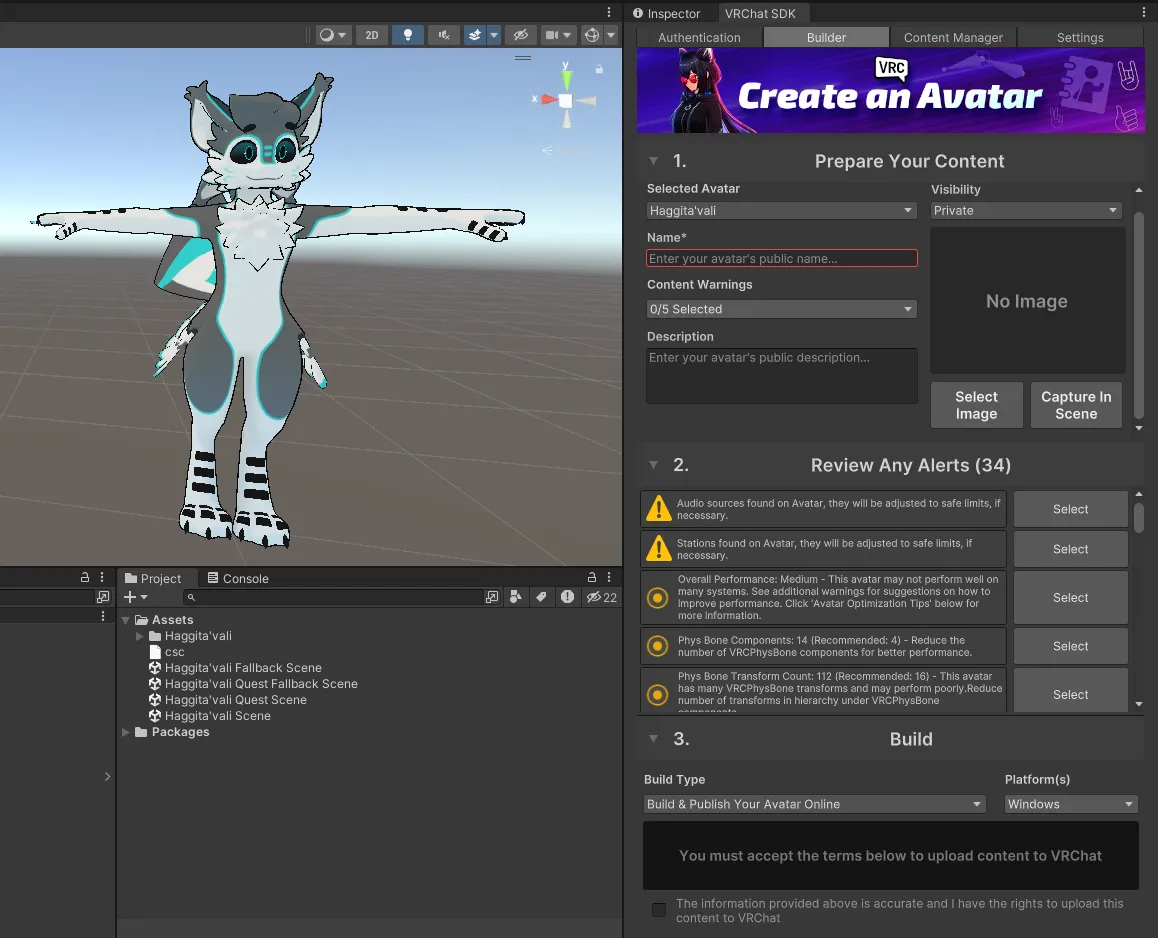Toggle scene audio mute button
The width and height of the screenshot is (1158, 938).
(444, 35)
